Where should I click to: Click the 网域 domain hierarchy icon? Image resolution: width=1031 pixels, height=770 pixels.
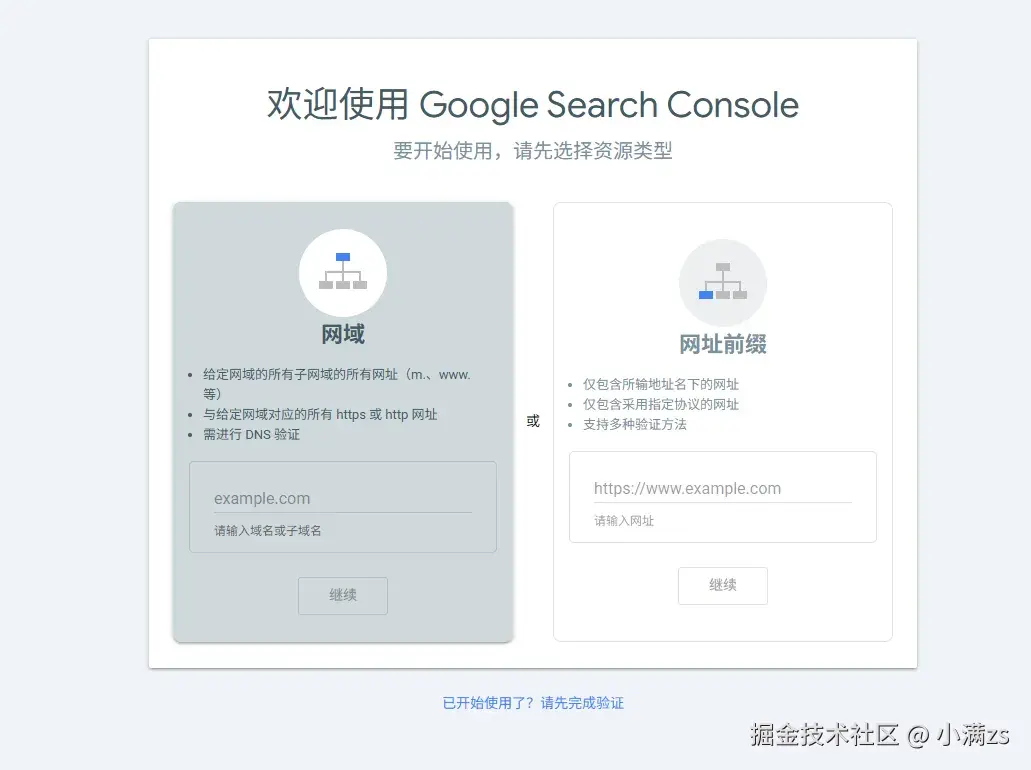pyautogui.click(x=343, y=272)
